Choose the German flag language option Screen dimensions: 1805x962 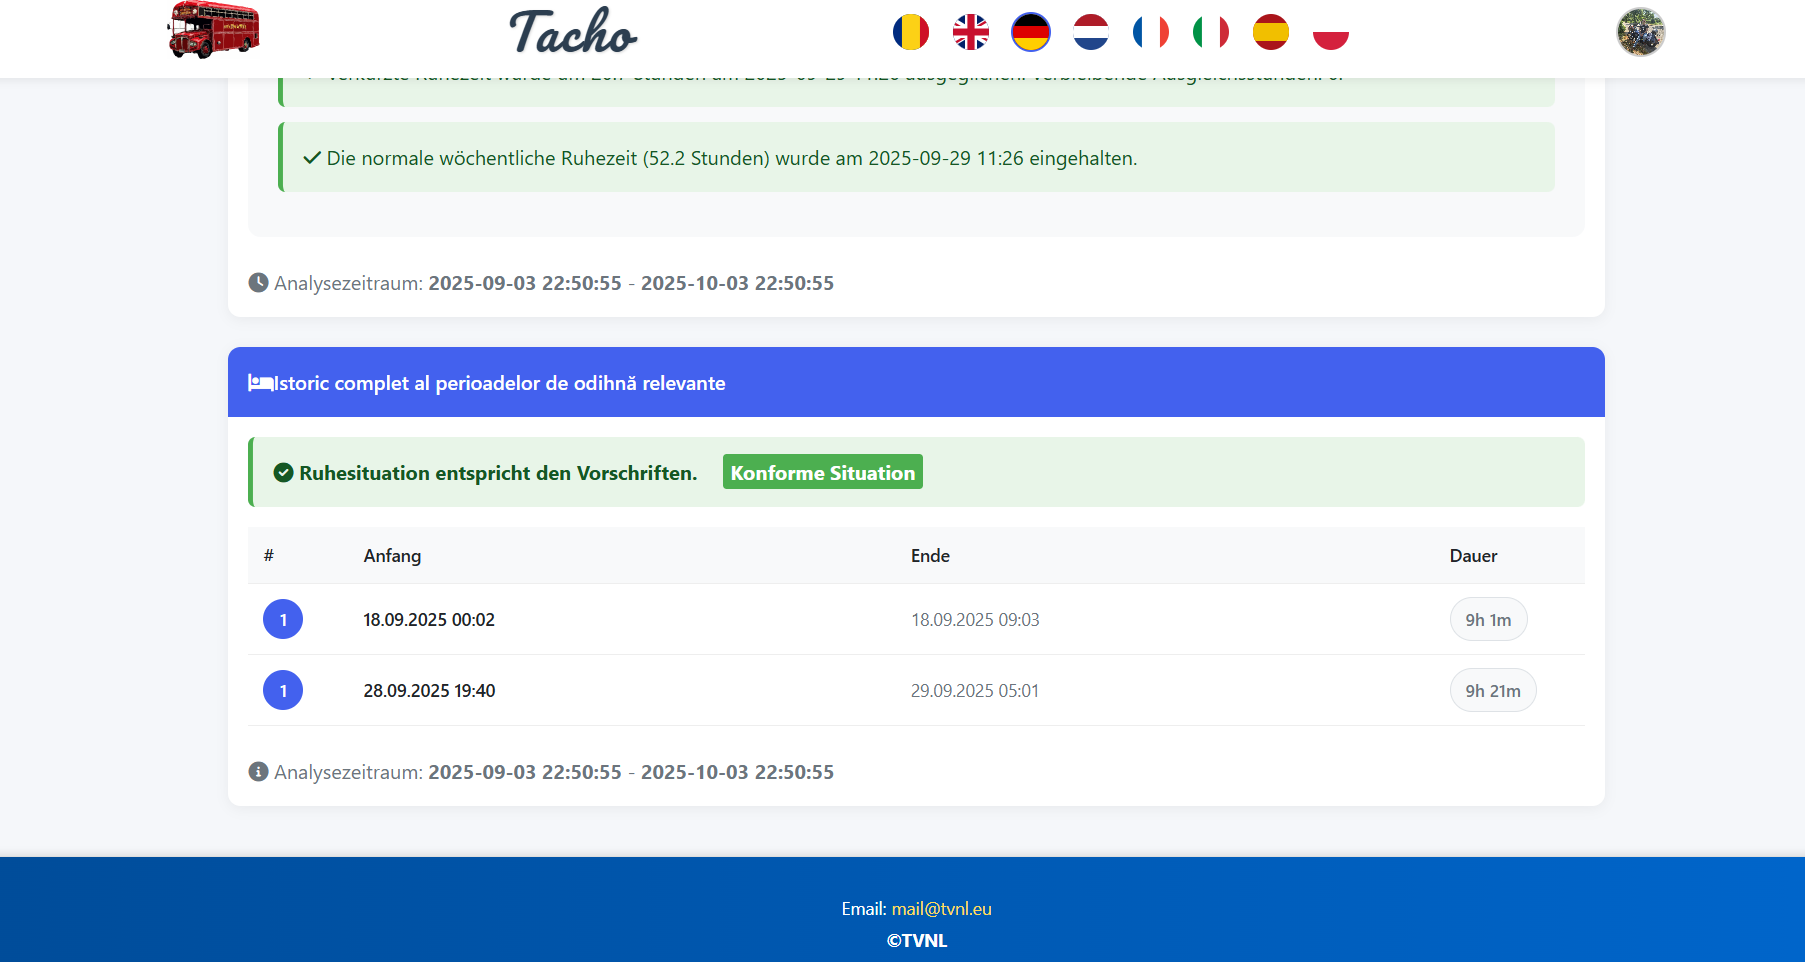coord(1030,32)
